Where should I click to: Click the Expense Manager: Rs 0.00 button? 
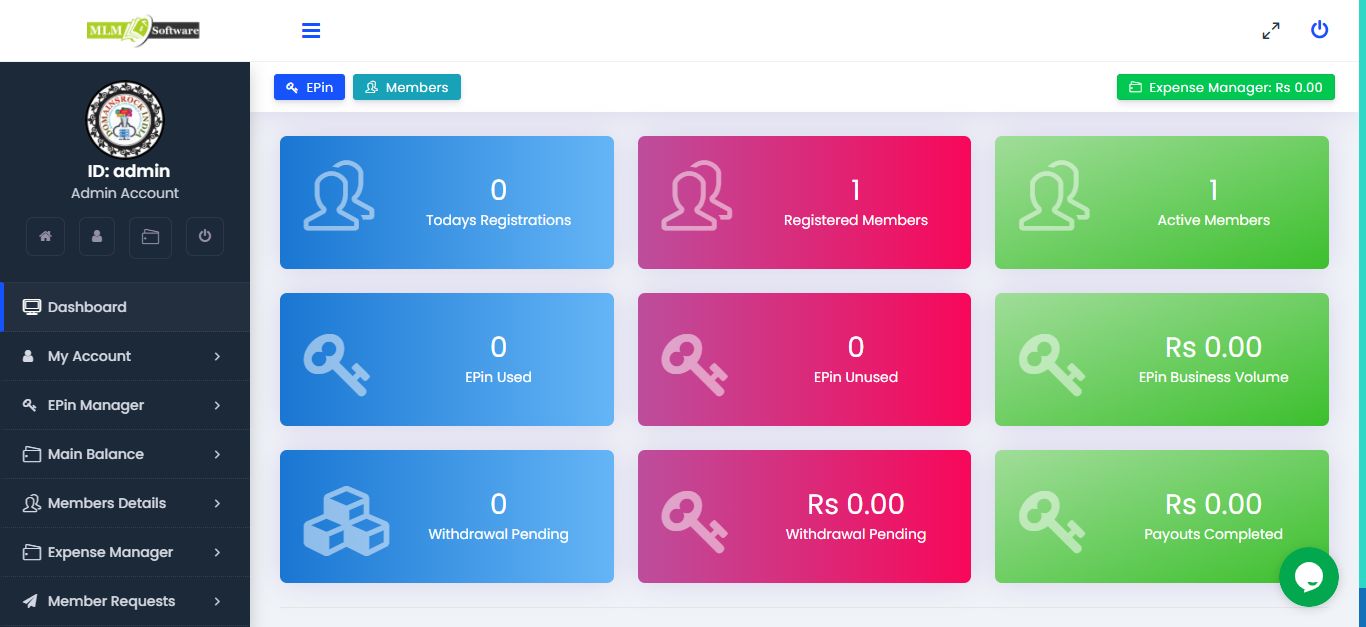[1226, 87]
